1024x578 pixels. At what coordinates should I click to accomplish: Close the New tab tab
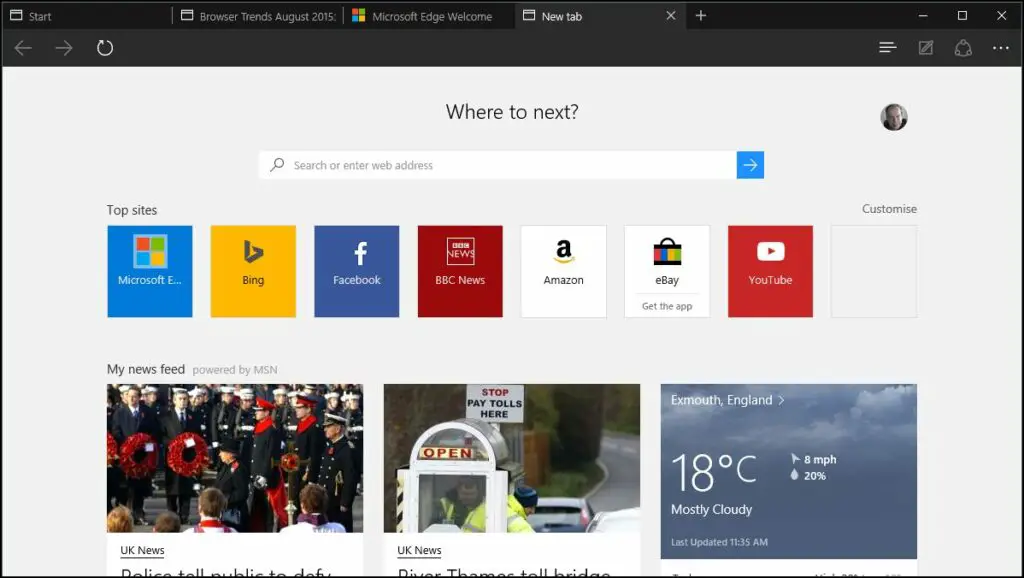(671, 16)
